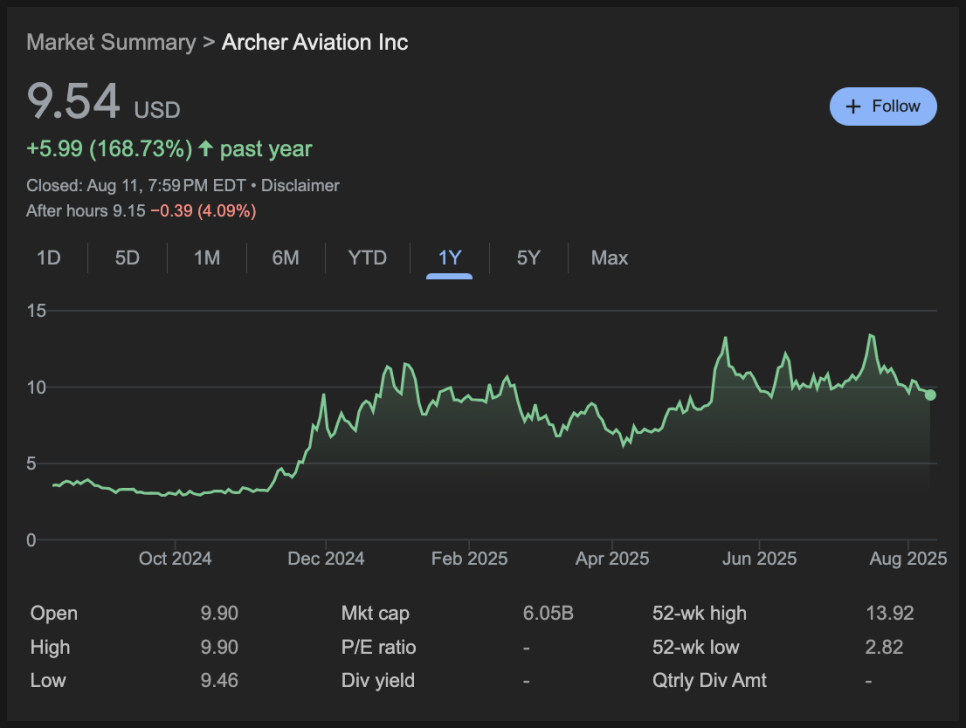Click the Apr 2025 axis label

(x=612, y=559)
